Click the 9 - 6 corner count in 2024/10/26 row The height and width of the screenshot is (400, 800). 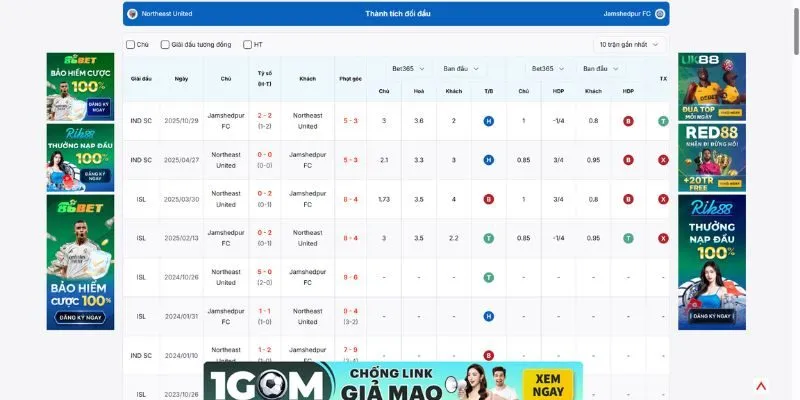(x=351, y=277)
